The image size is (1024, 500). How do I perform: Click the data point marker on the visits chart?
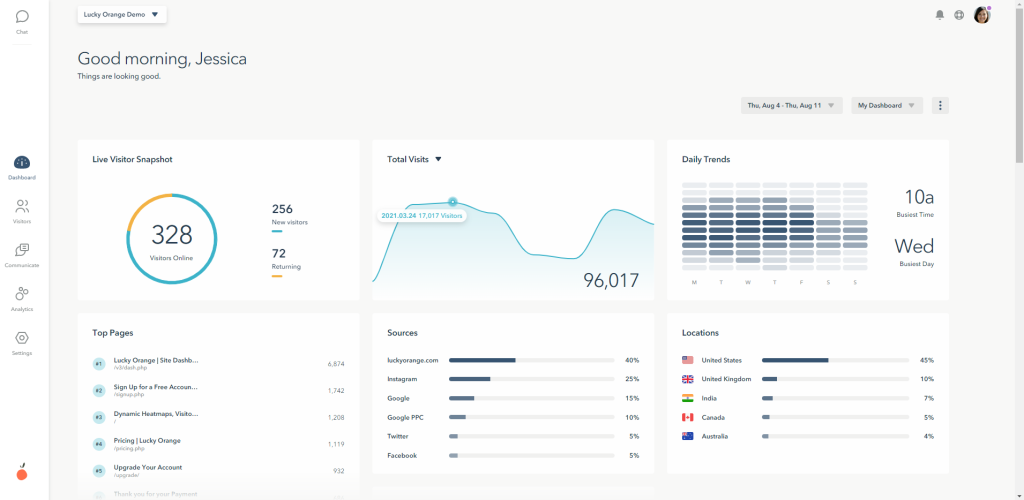point(453,202)
